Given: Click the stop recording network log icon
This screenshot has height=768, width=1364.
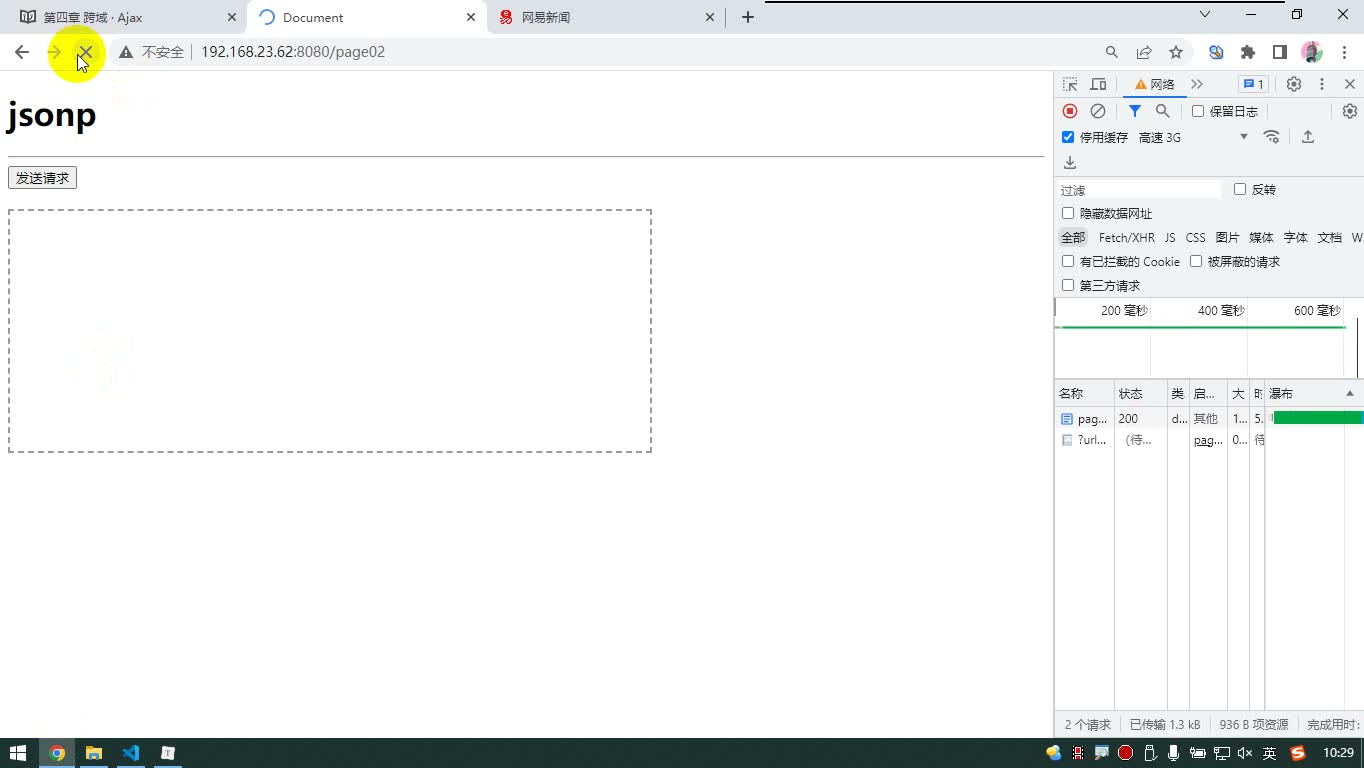Looking at the screenshot, I should [x=1070, y=111].
